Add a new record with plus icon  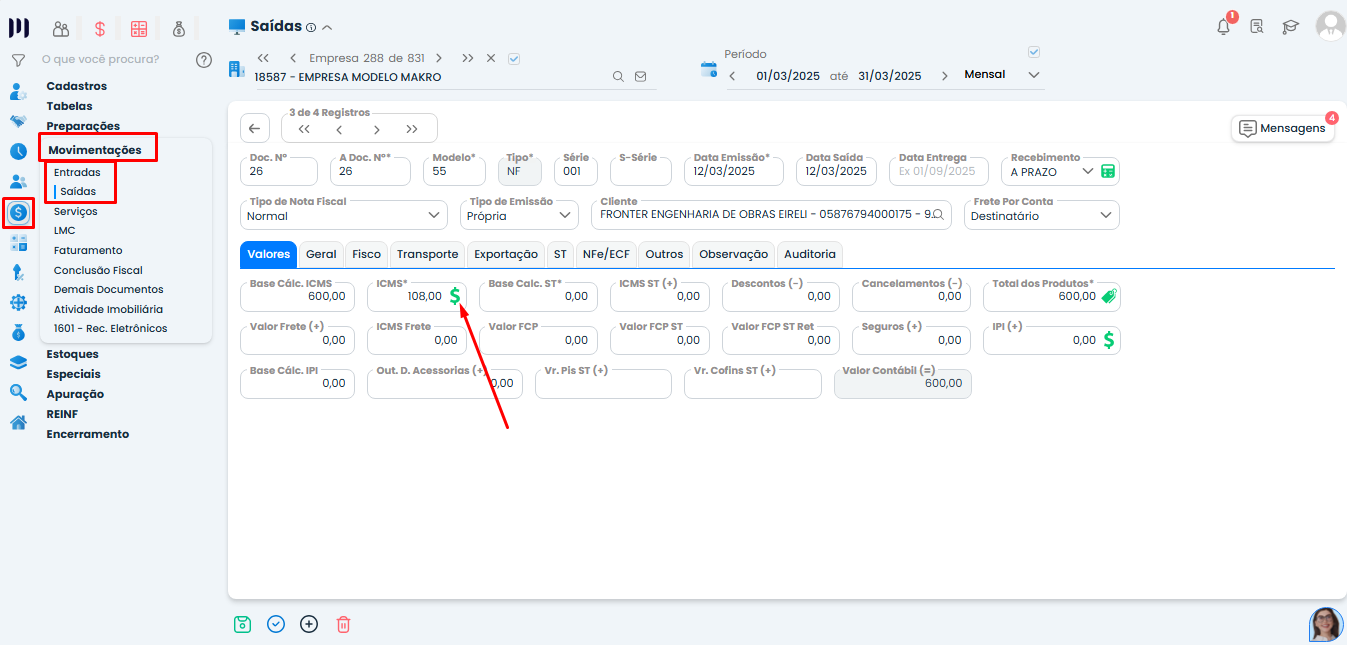pos(309,624)
